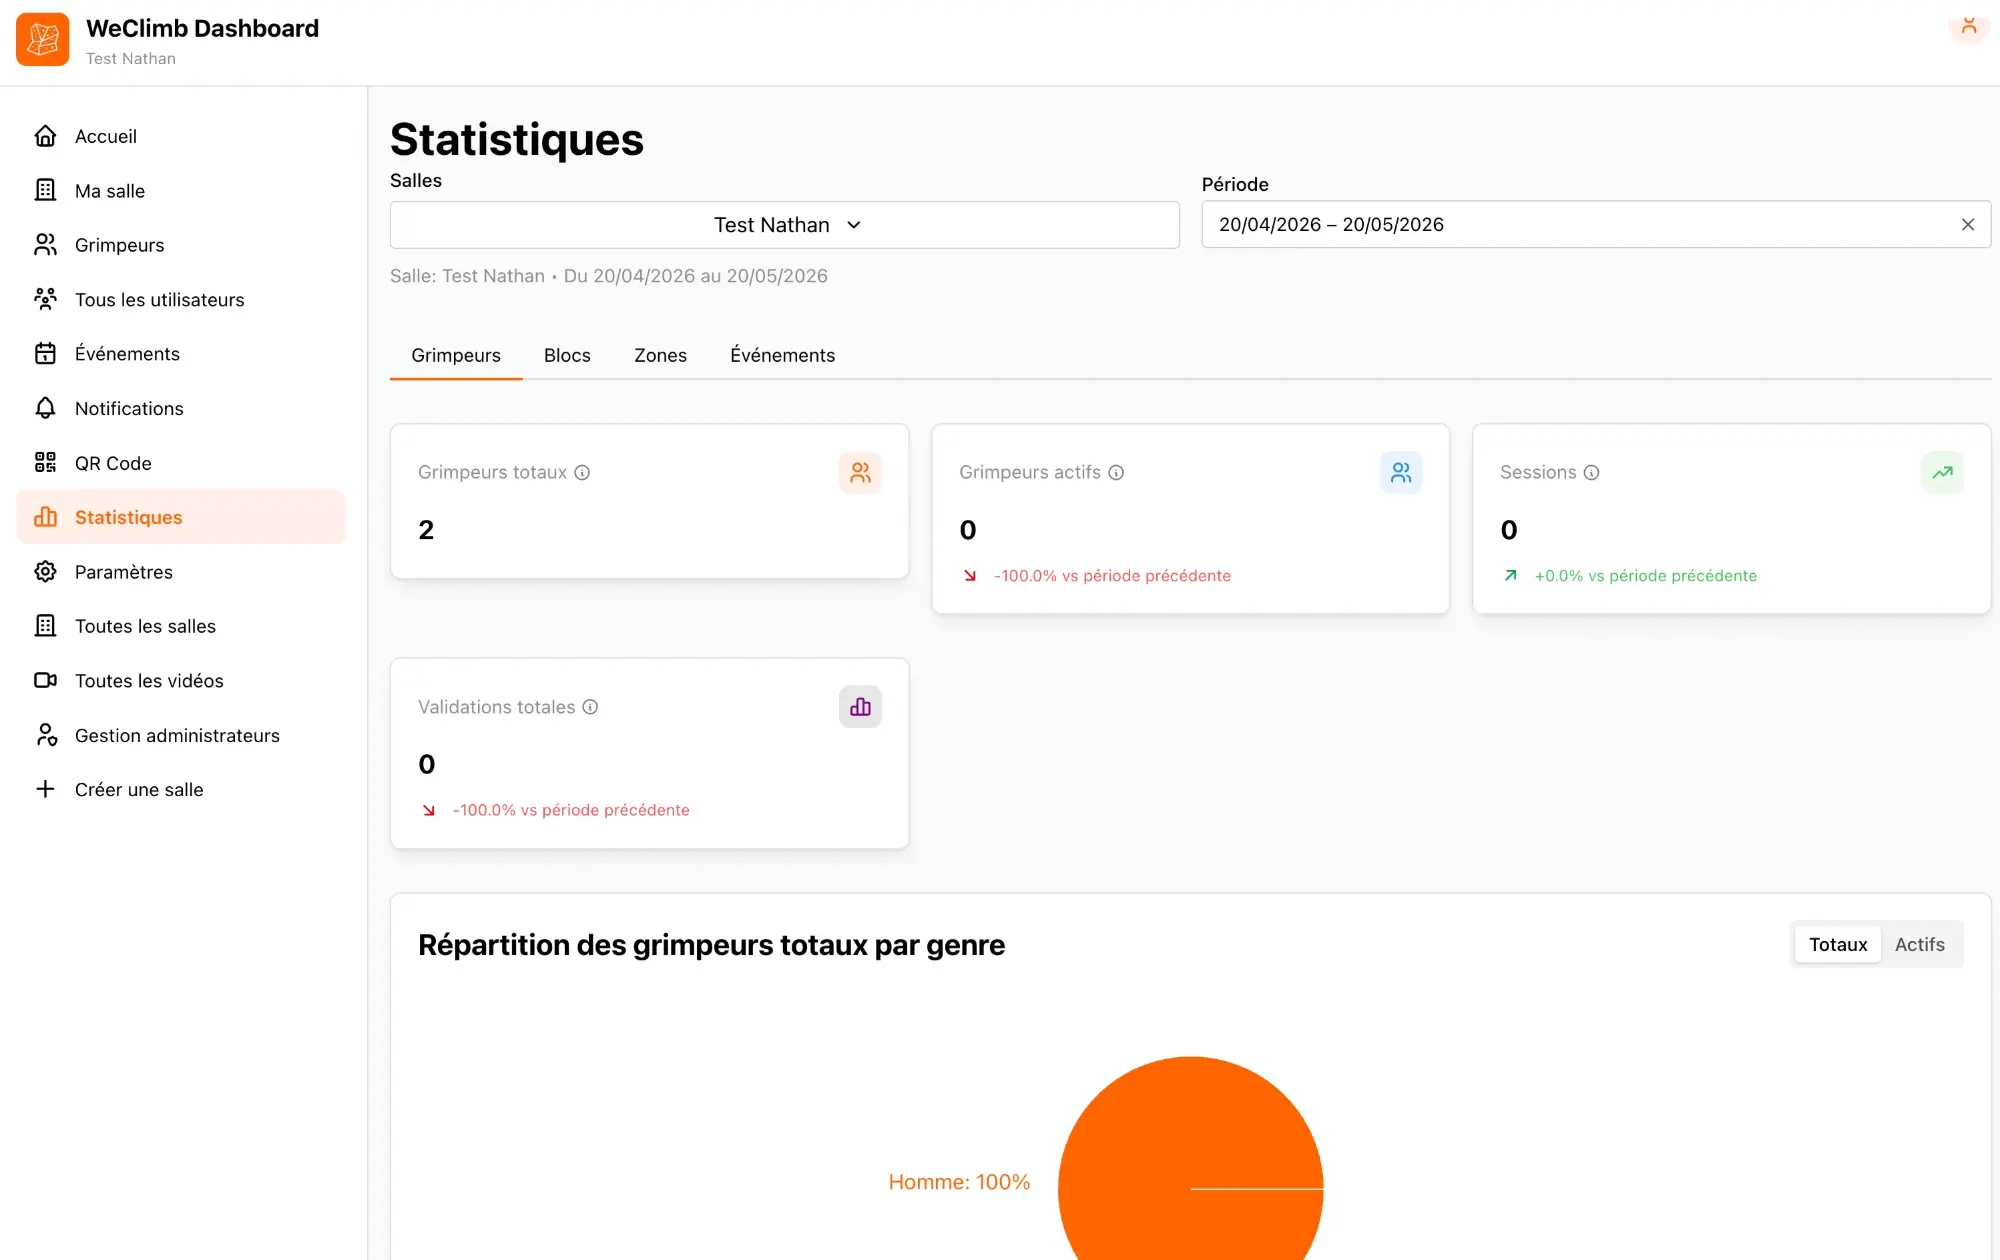The width and height of the screenshot is (2000, 1260).
Task: Click the Tous les utilisateurs group icon
Action: tap(45, 299)
